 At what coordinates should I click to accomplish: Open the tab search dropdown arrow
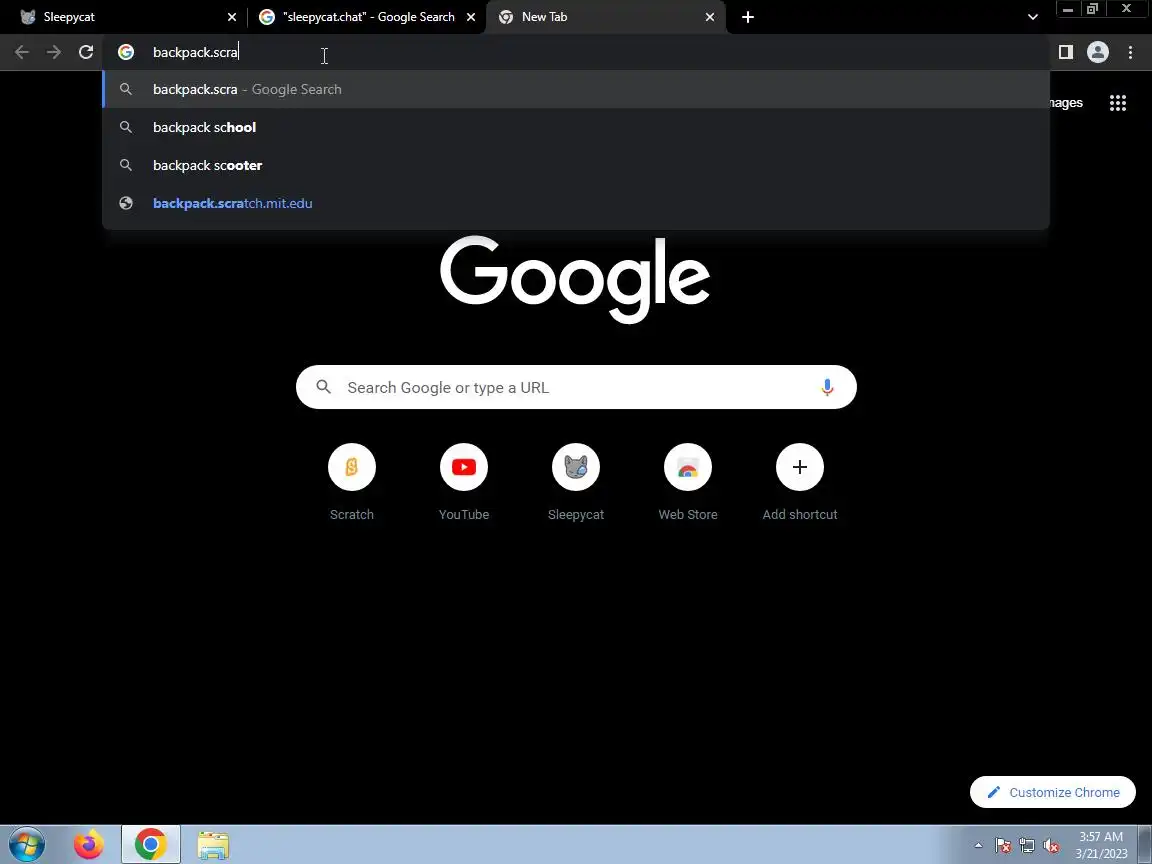click(1032, 17)
